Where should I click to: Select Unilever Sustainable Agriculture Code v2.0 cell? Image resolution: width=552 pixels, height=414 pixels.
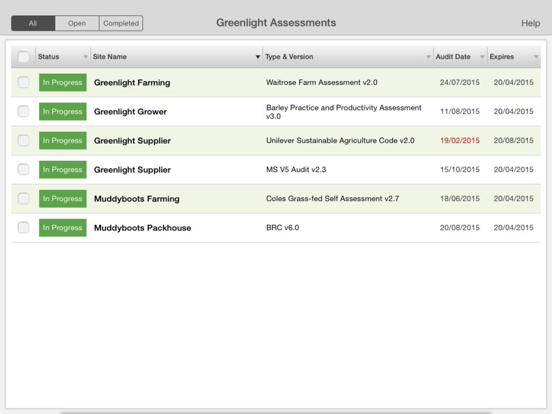click(340, 140)
